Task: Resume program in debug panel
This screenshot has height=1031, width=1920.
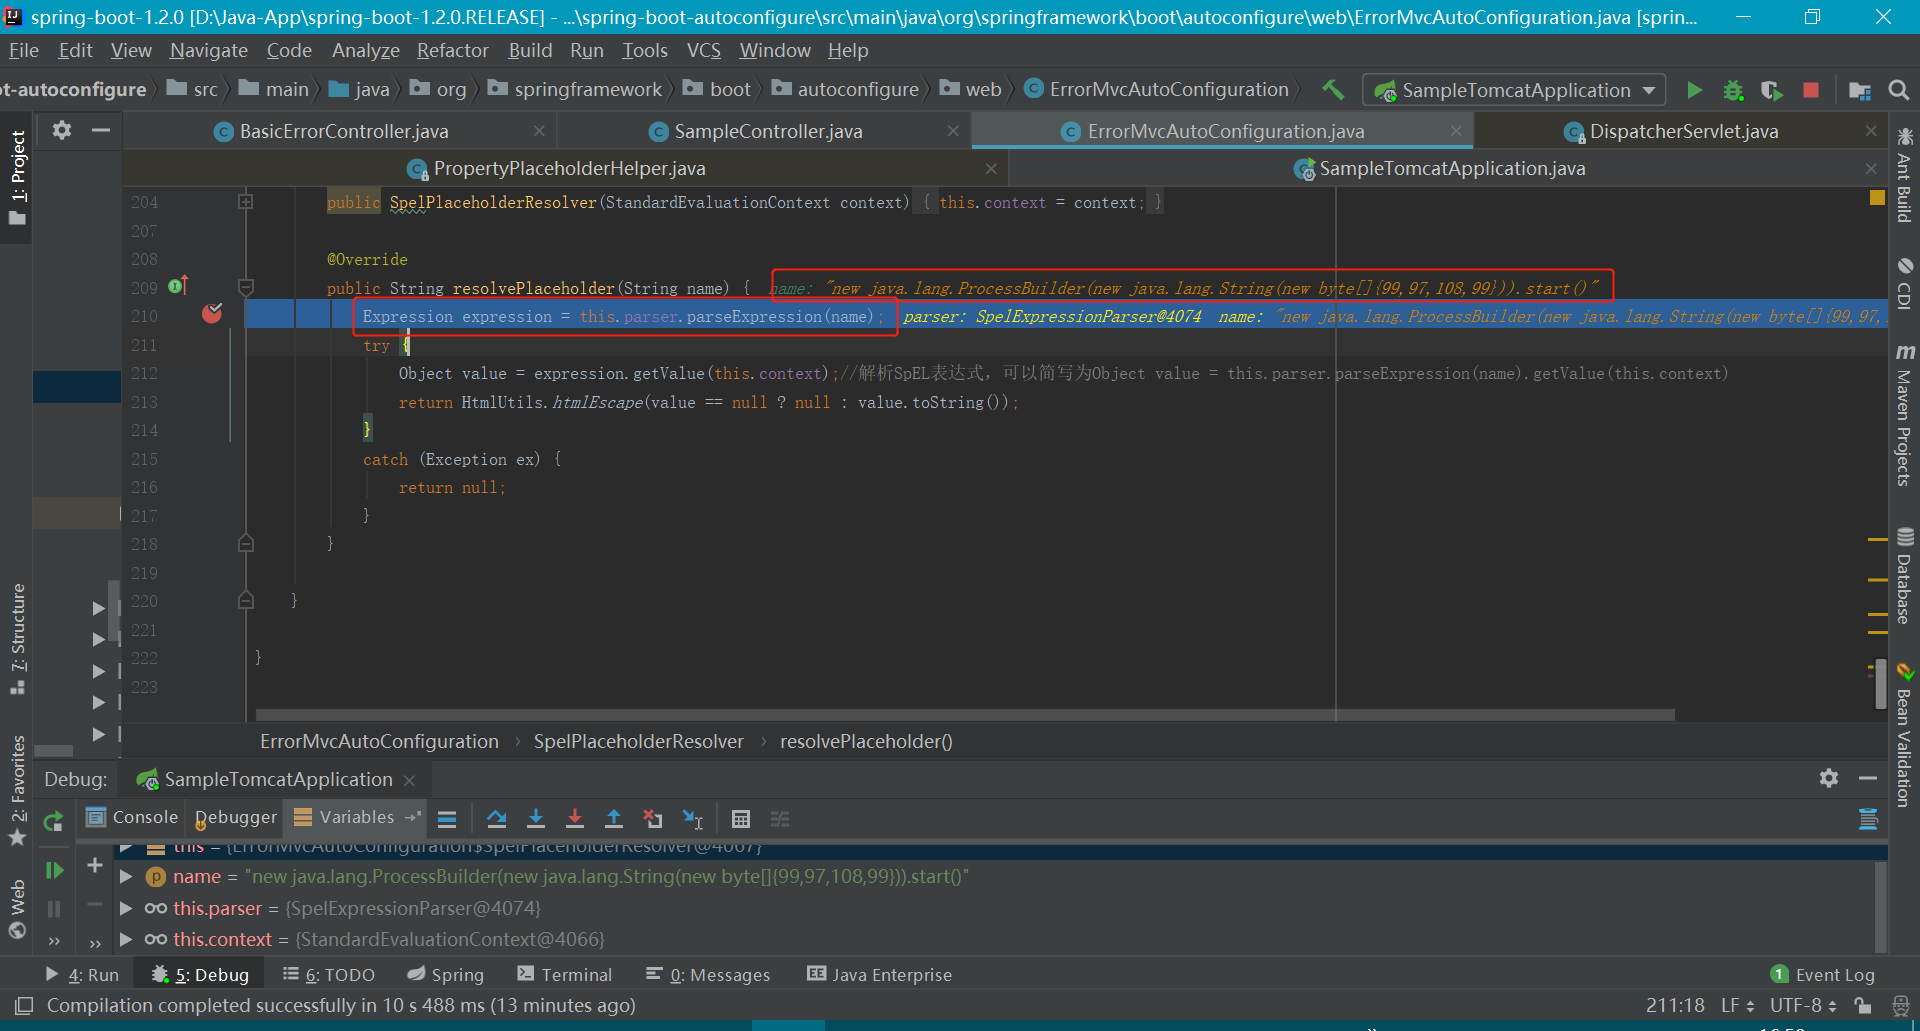Action: 54,870
